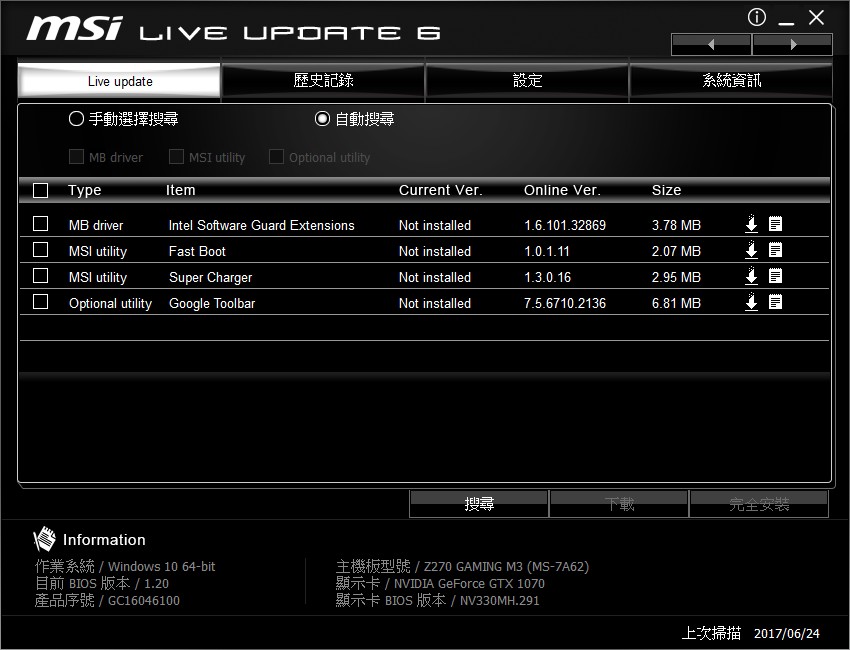Select the 手動選擇搜尋 radio button

(x=76, y=119)
